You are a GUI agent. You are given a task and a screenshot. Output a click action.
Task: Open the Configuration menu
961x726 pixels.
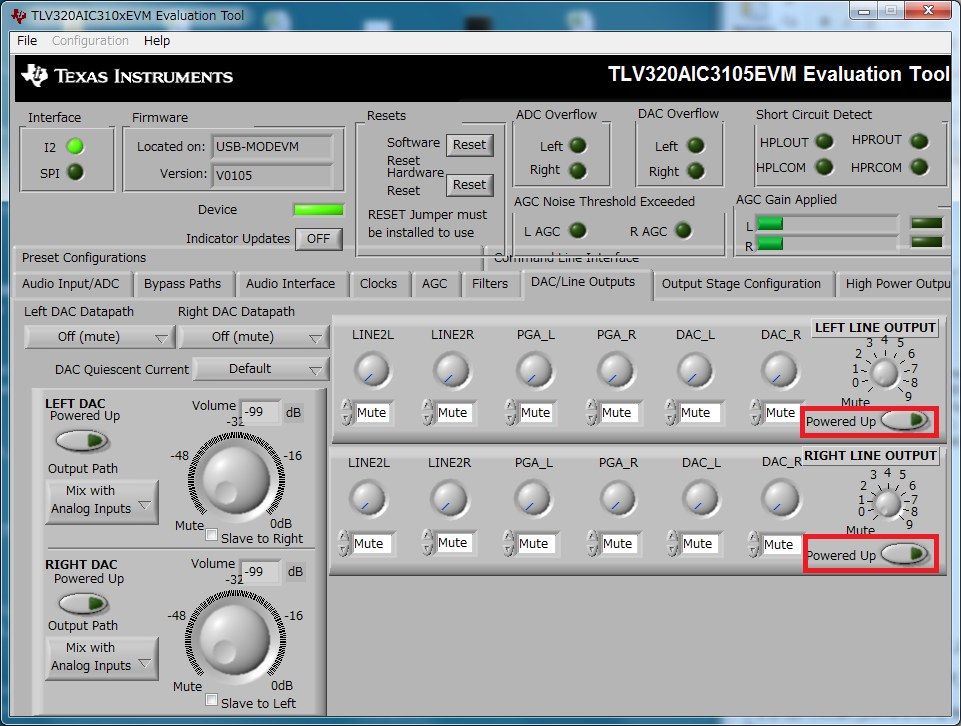(x=90, y=40)
